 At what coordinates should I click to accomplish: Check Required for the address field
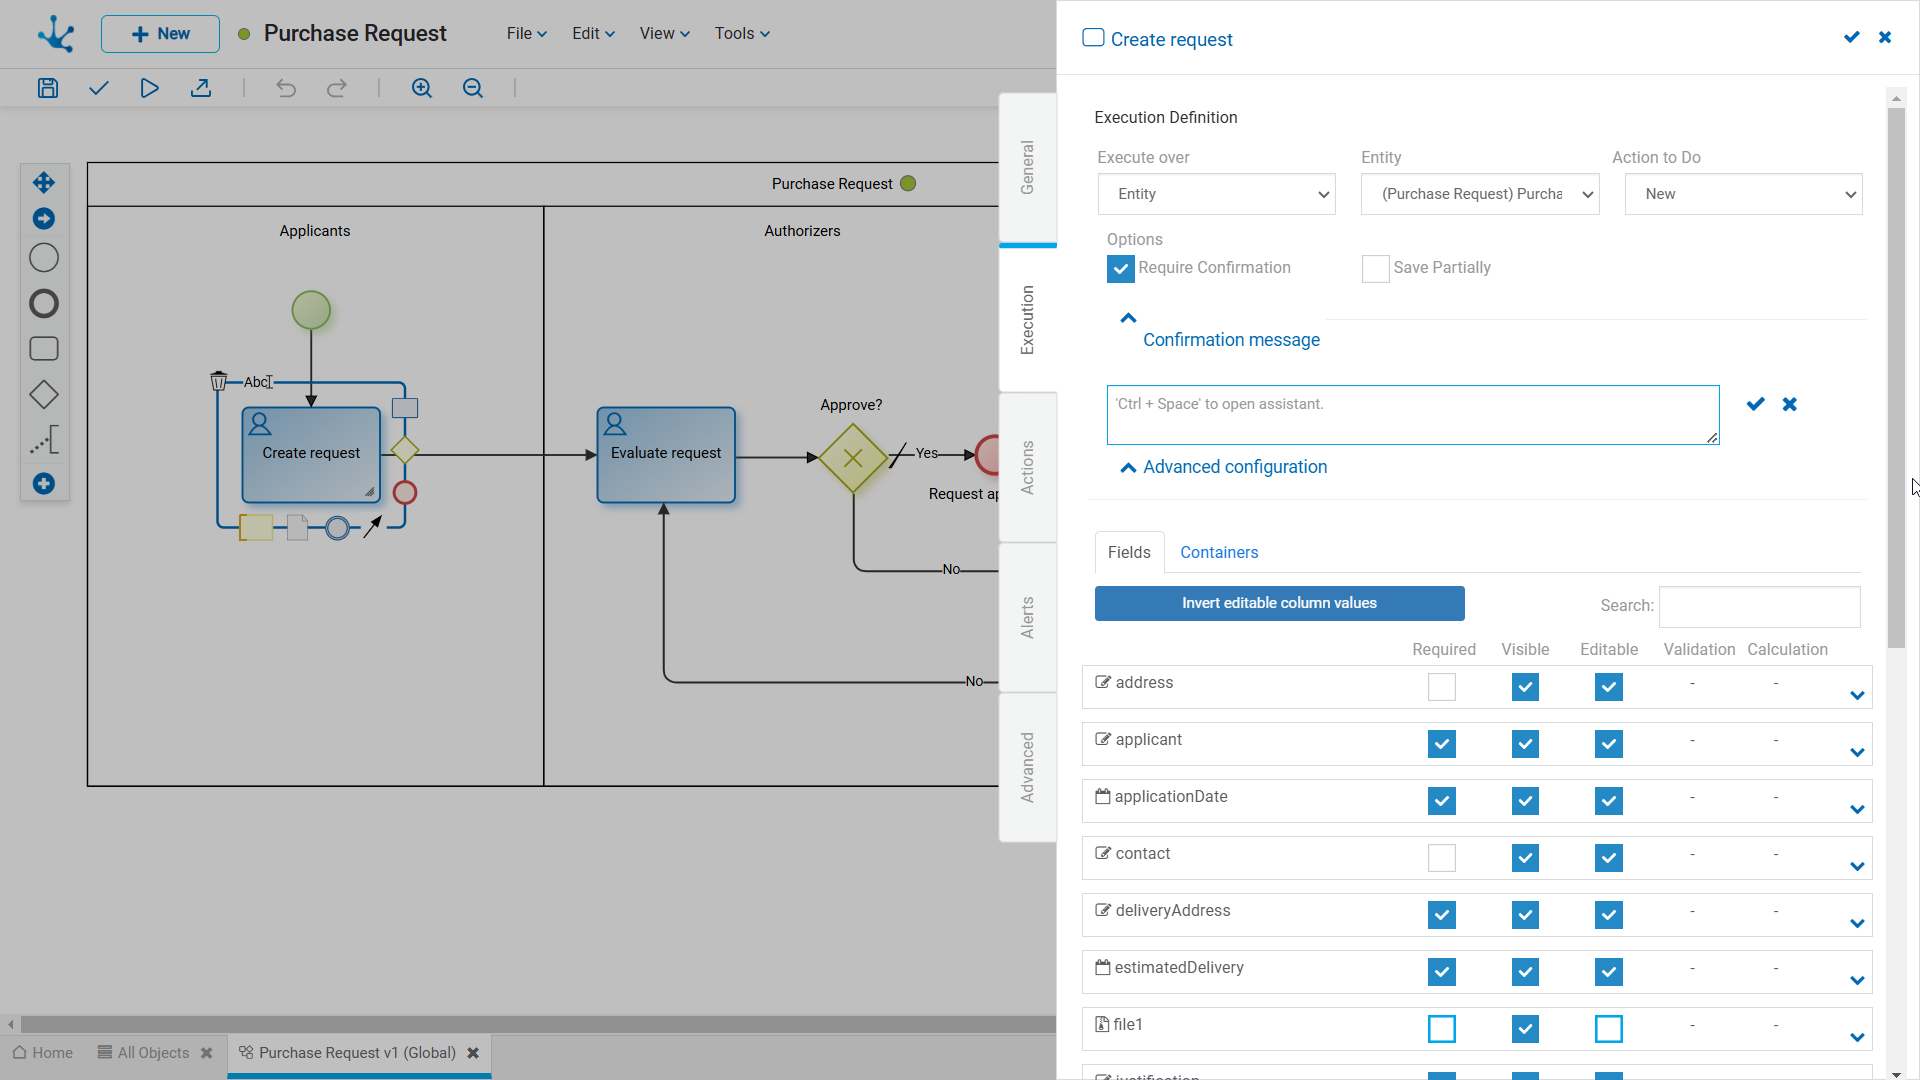click(x=1441, y=687)
